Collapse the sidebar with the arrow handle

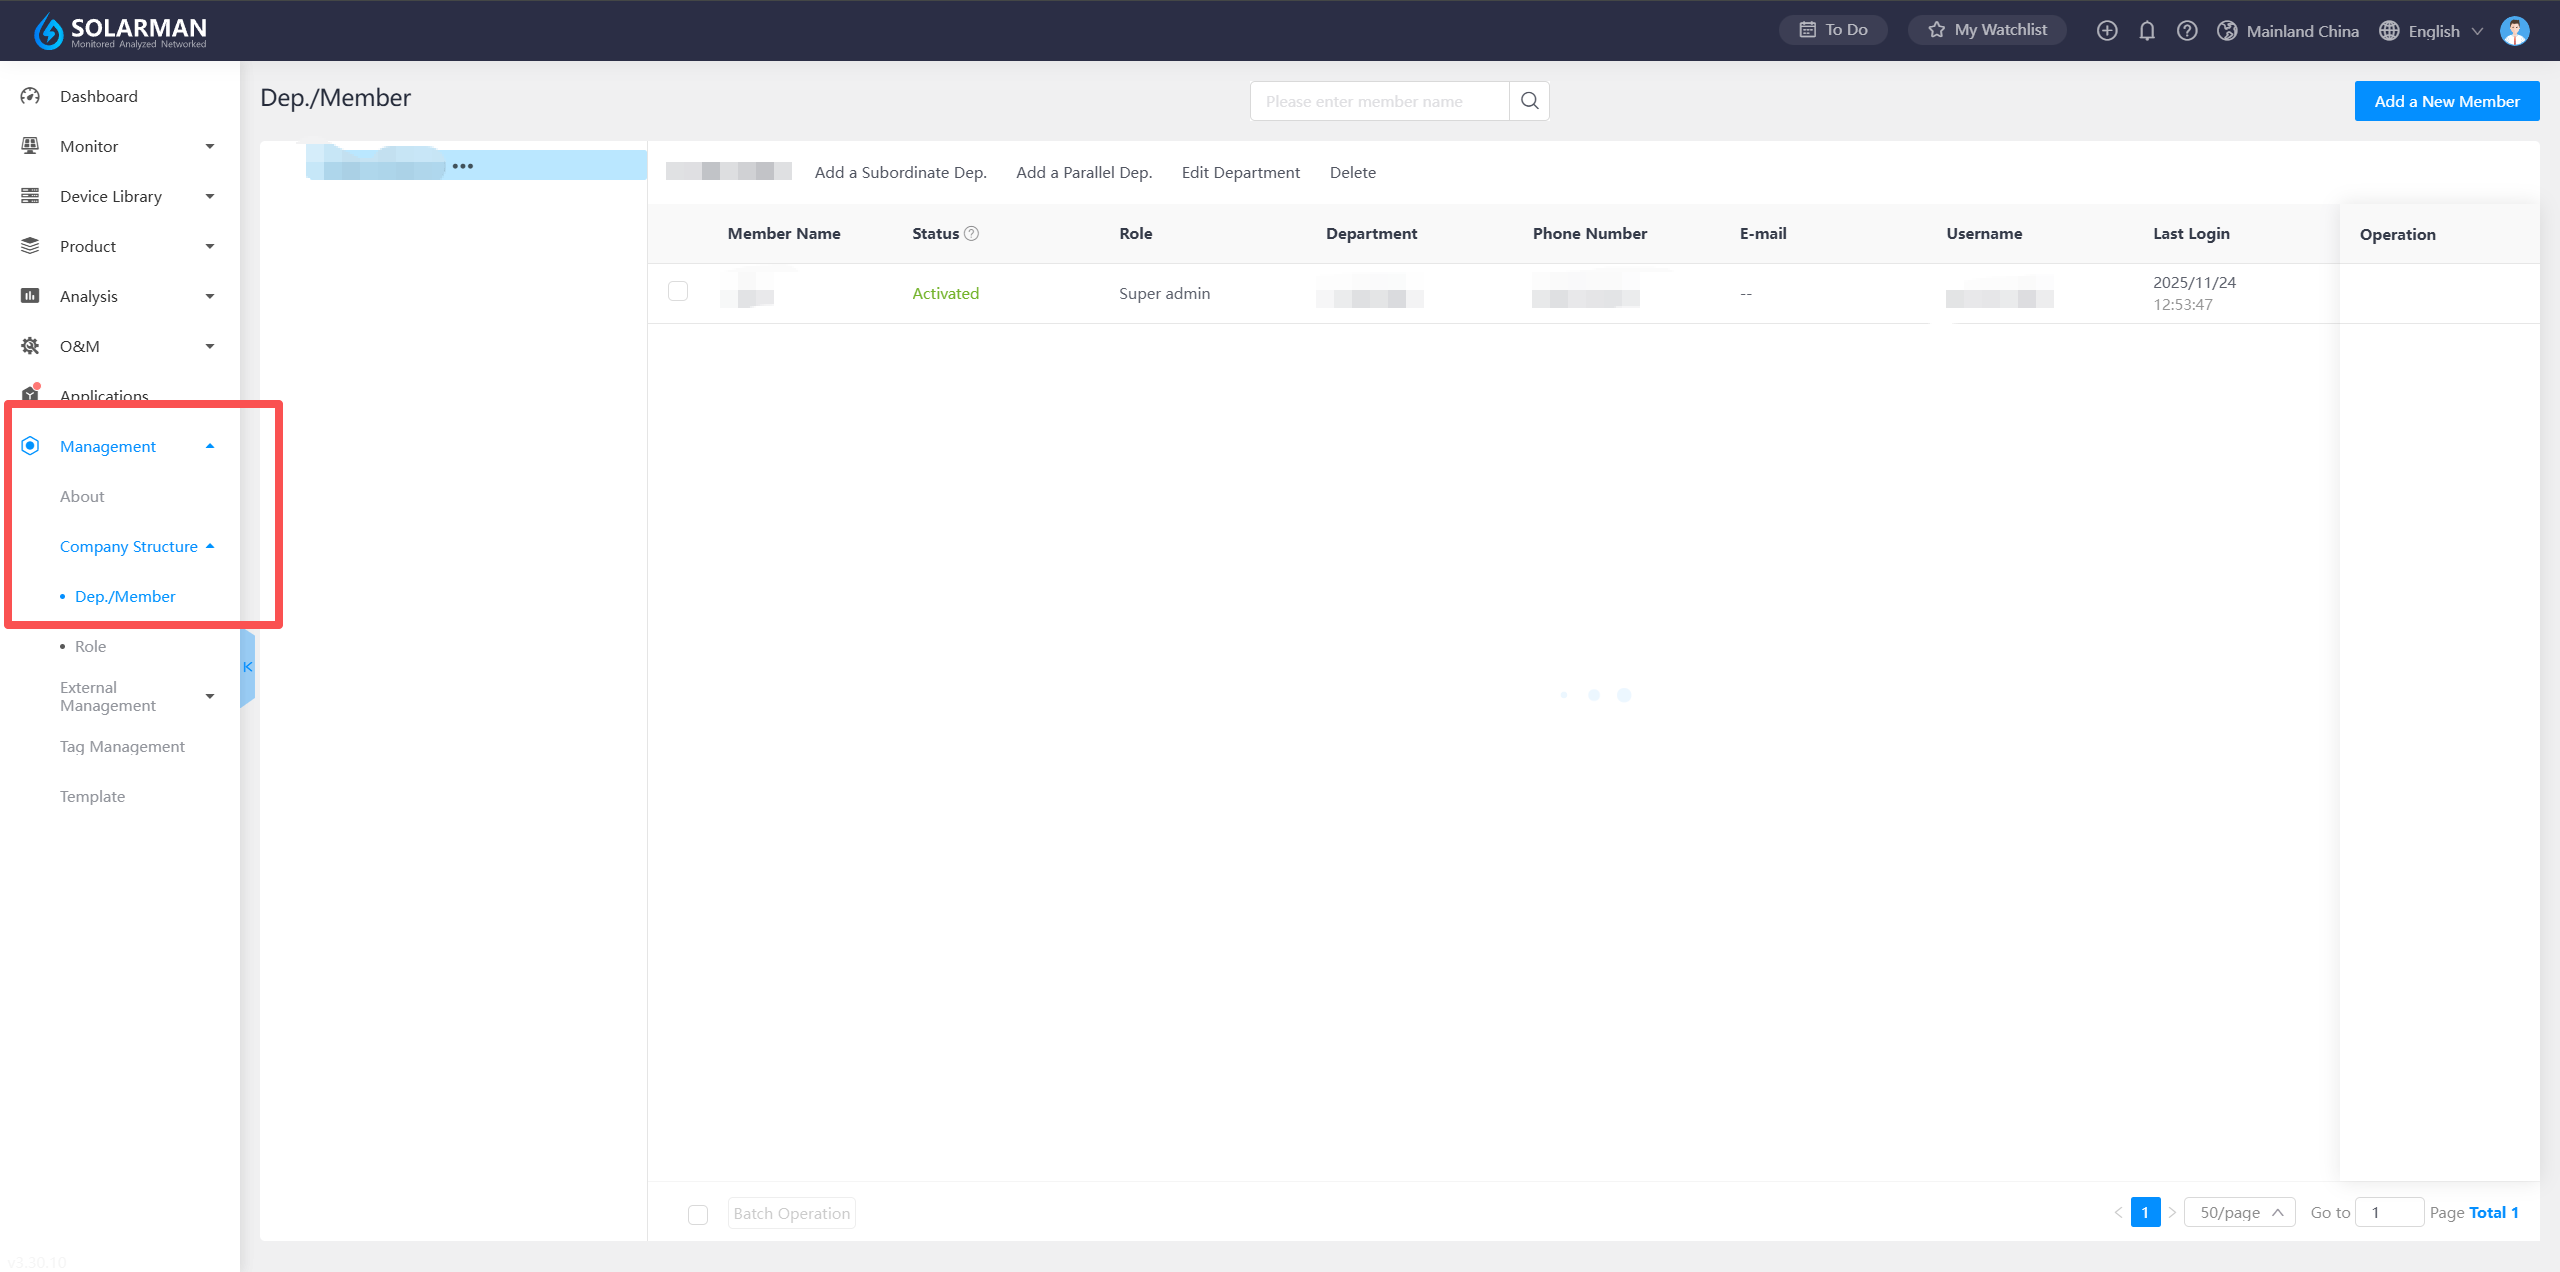coord(247,667)
